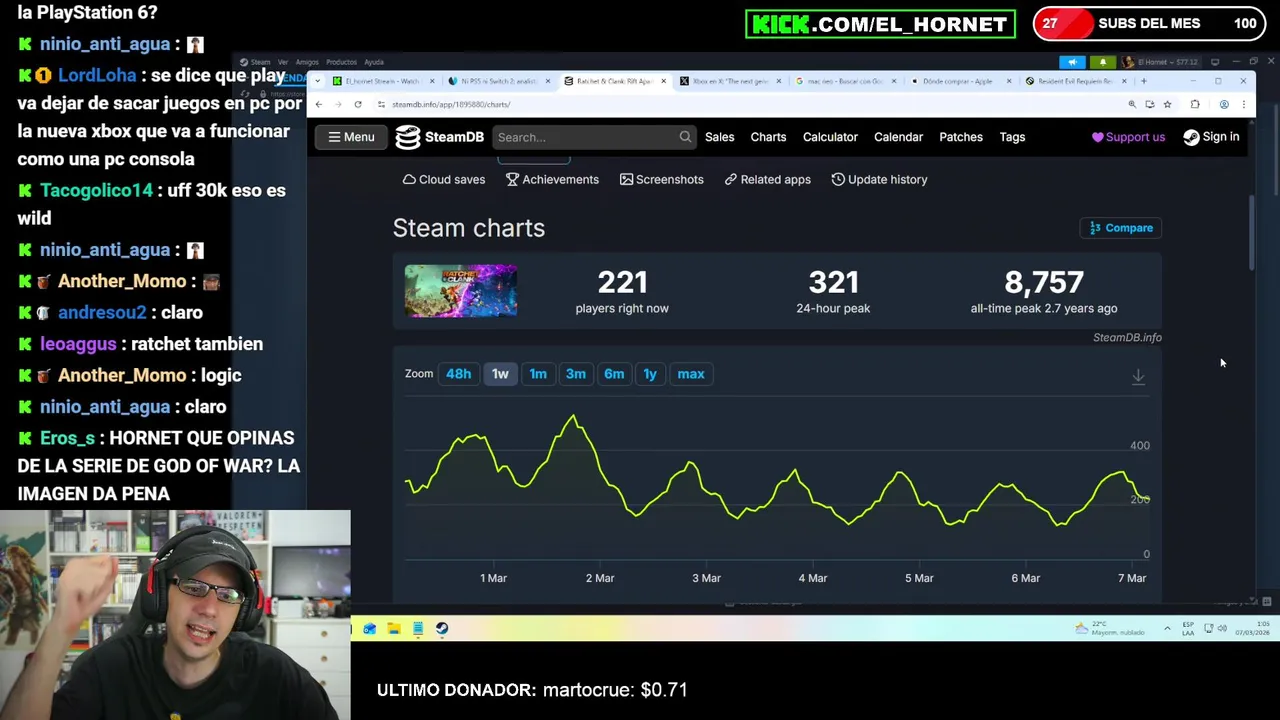This screenshot has width=1280, height=720.
Task: Open the Patches page
Action: coord(961,137)
